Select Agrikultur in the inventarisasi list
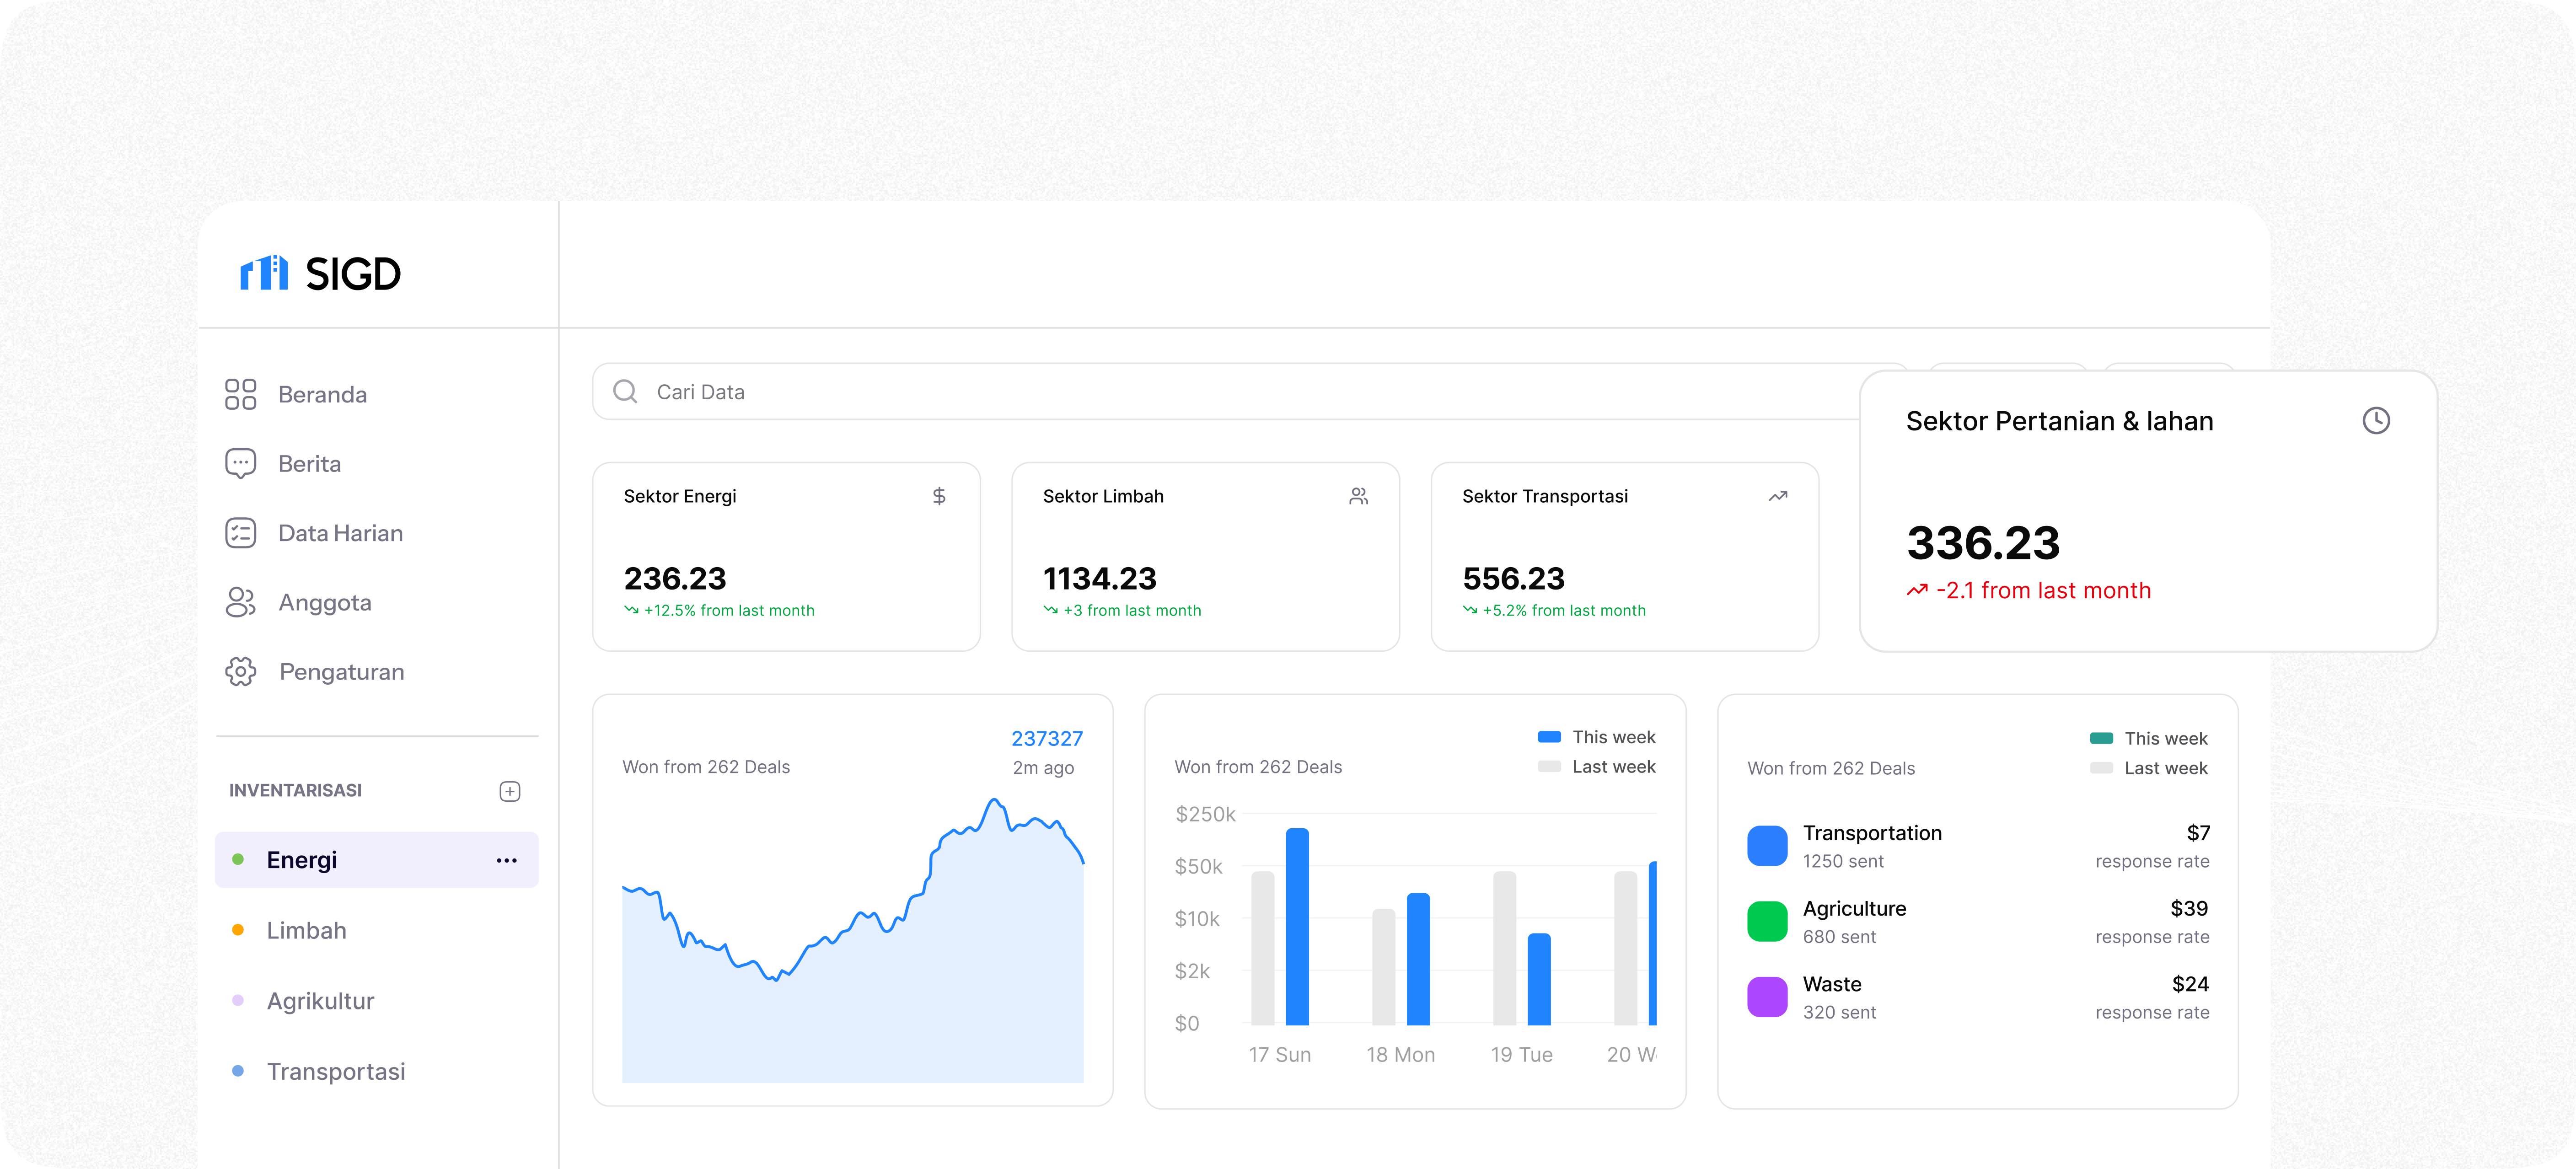2576x1169 pixels. (320, 1001)
